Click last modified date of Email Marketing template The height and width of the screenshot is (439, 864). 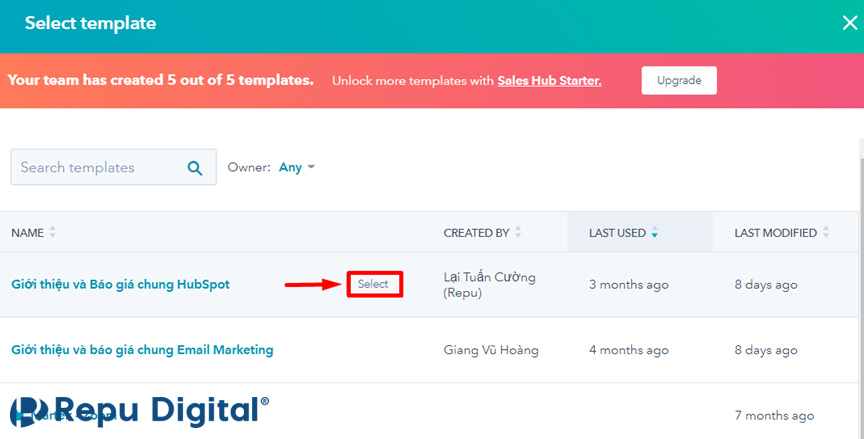[765, 350]
